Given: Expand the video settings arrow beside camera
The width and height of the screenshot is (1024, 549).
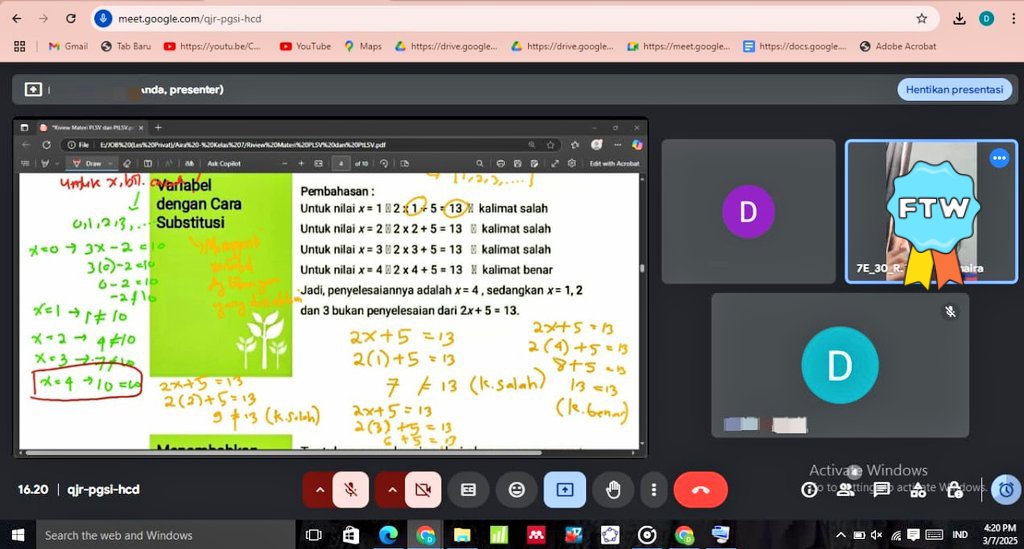Looking at the screenshot, I should tap(392, 490).
